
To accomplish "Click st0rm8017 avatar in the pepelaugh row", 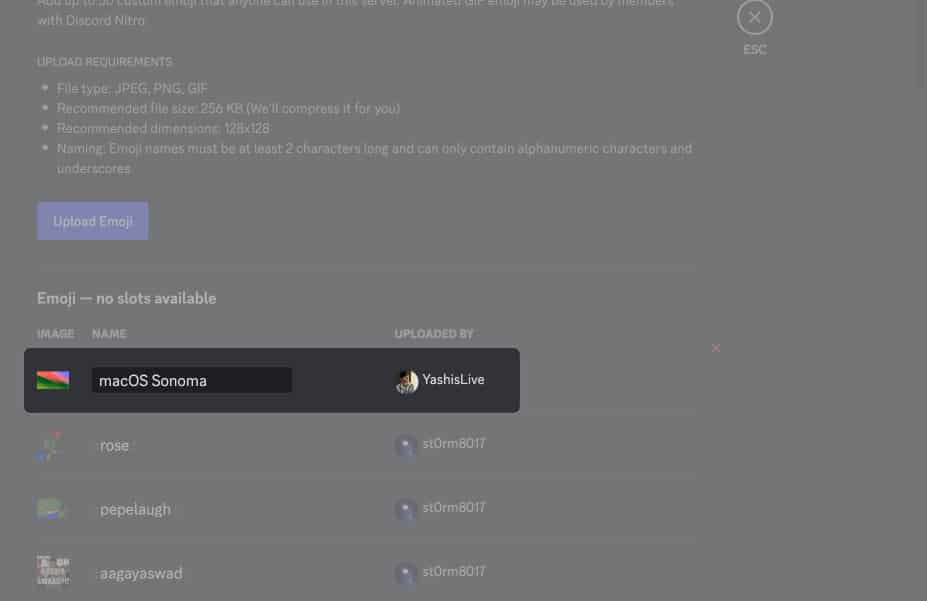I will click(406, 509).
